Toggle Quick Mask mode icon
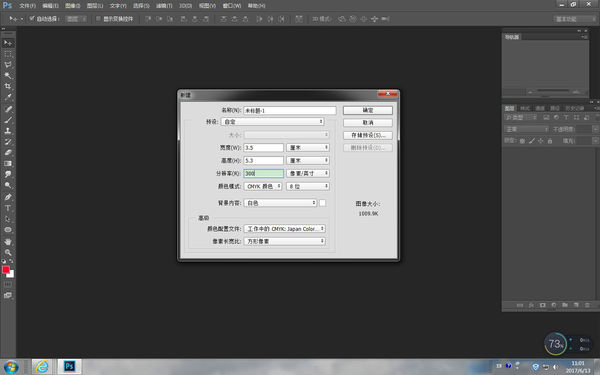 (x=8, y=284)
